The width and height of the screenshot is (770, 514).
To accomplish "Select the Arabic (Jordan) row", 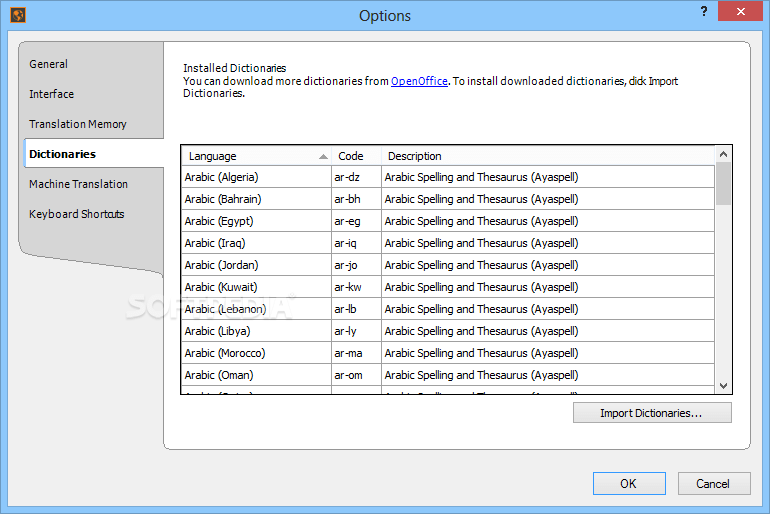I will pyautogui.click(x=448, y=265).
